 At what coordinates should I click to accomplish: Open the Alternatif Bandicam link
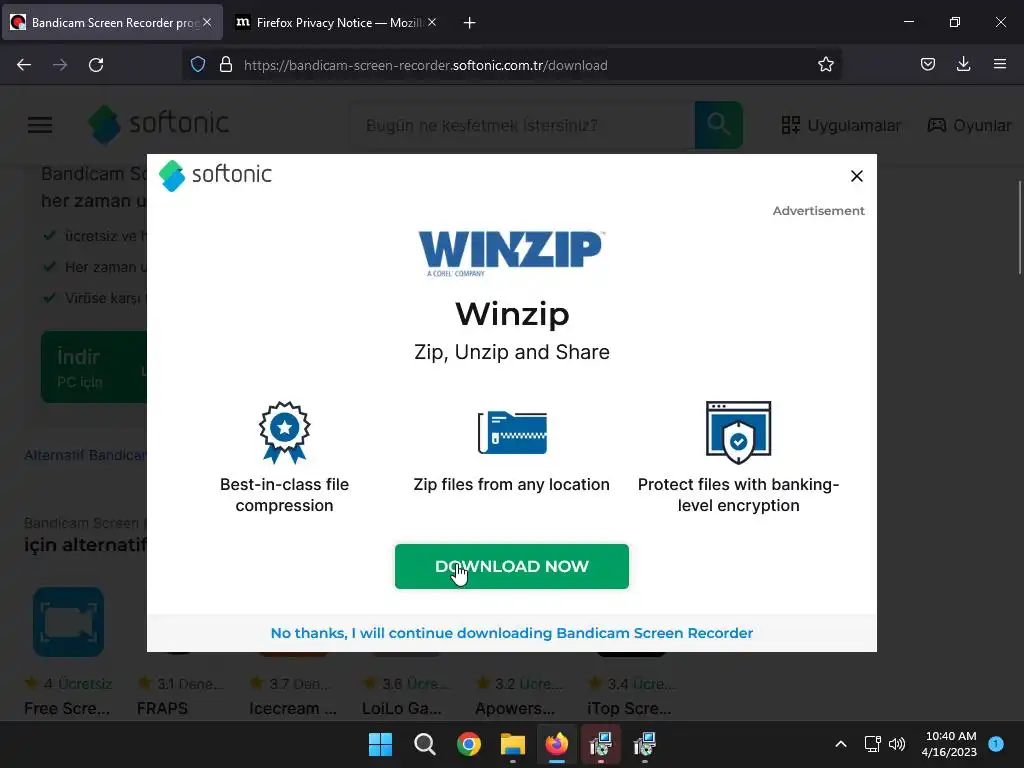[x=86, y=455]
